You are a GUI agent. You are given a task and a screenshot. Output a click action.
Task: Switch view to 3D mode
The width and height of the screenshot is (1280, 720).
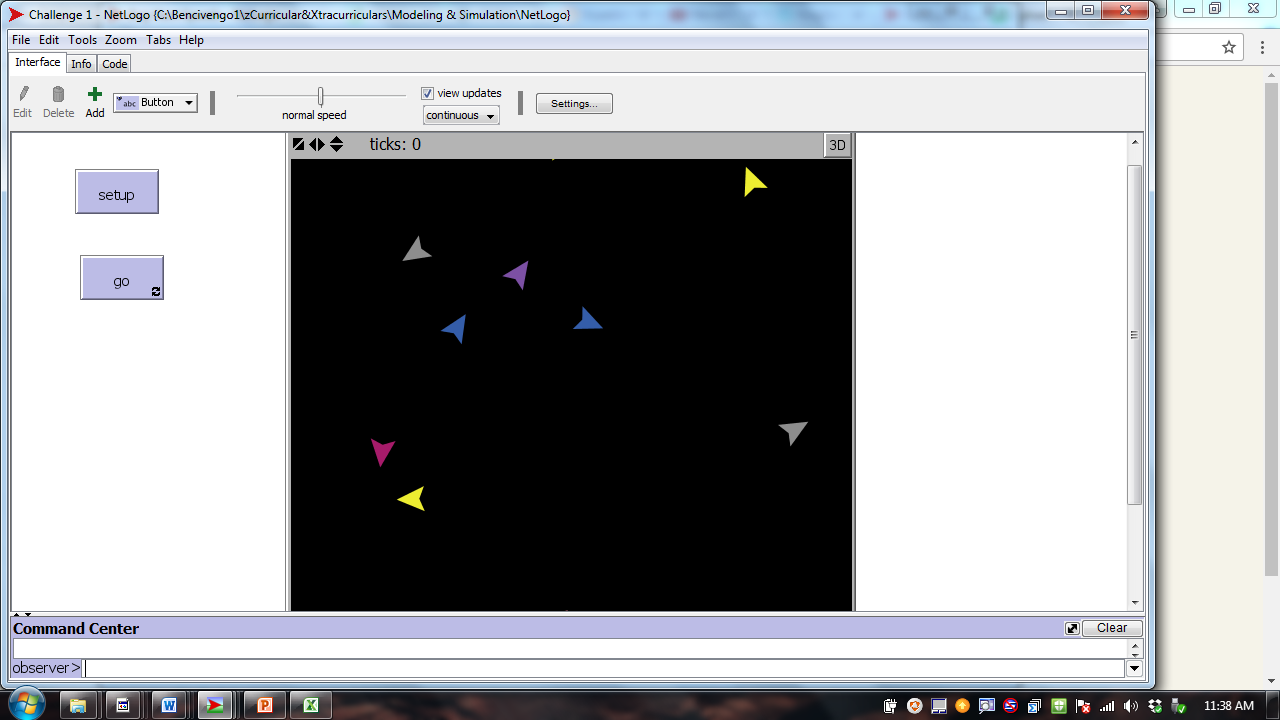(837, 144)
